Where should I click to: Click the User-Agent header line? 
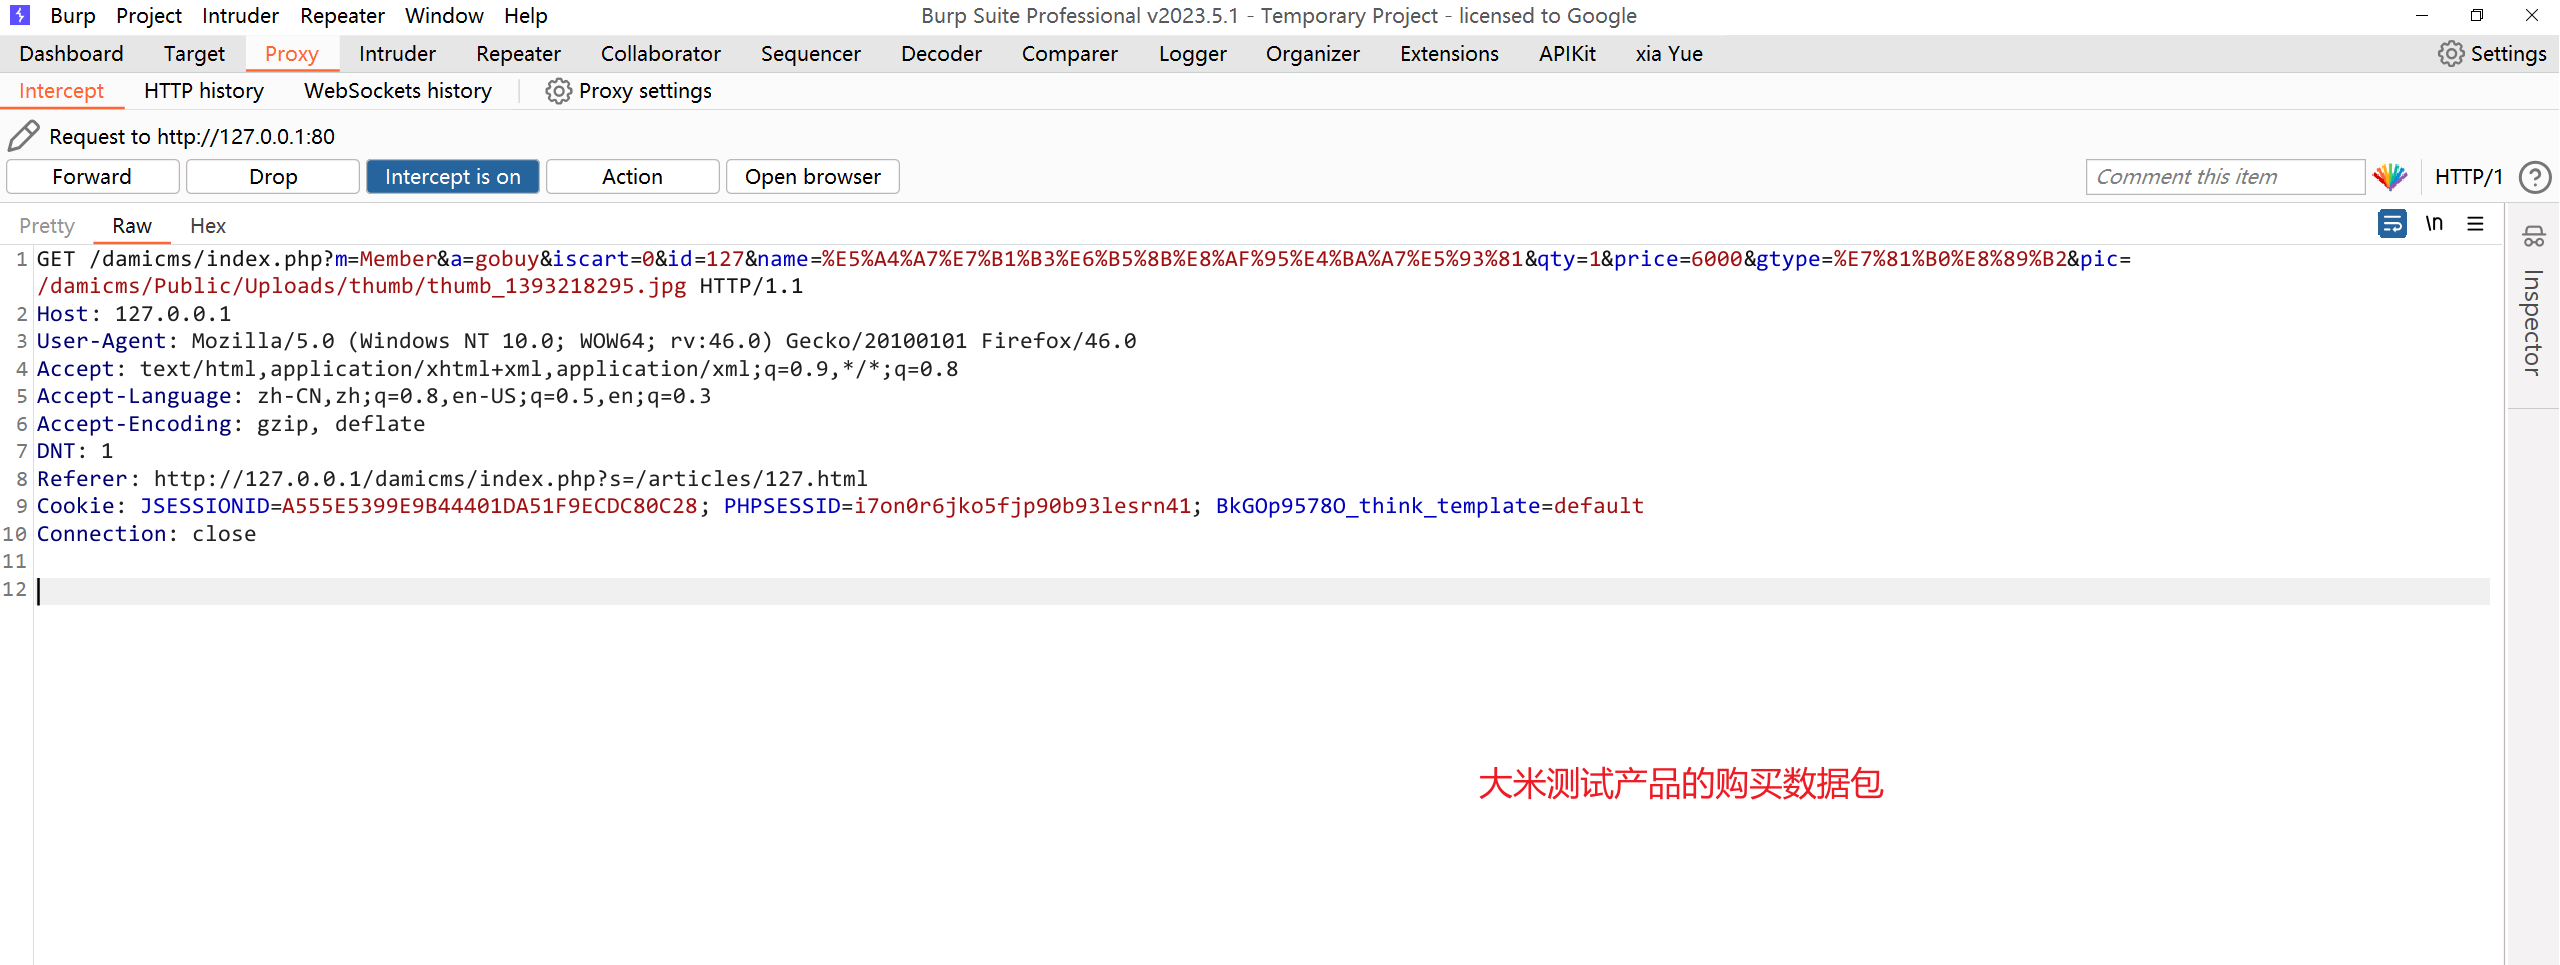[x=587, y=341]
